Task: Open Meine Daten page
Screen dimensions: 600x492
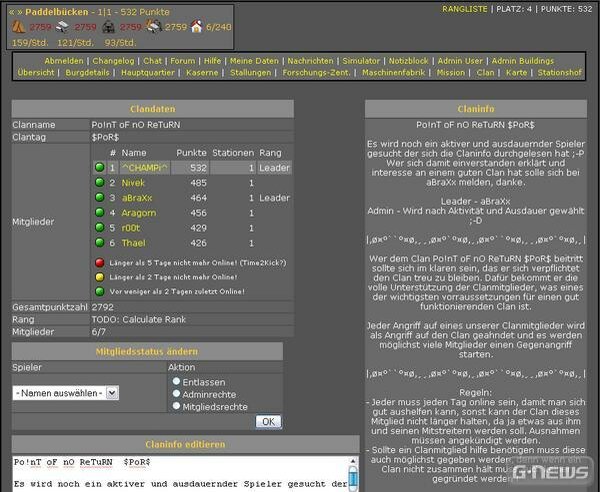Action: coord(254,61)
